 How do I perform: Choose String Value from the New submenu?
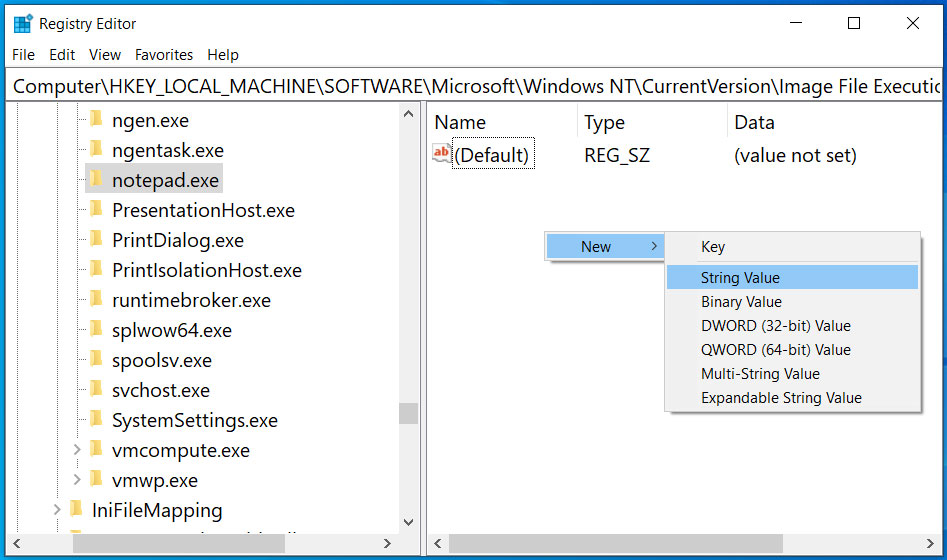click(x=792, y=277)
